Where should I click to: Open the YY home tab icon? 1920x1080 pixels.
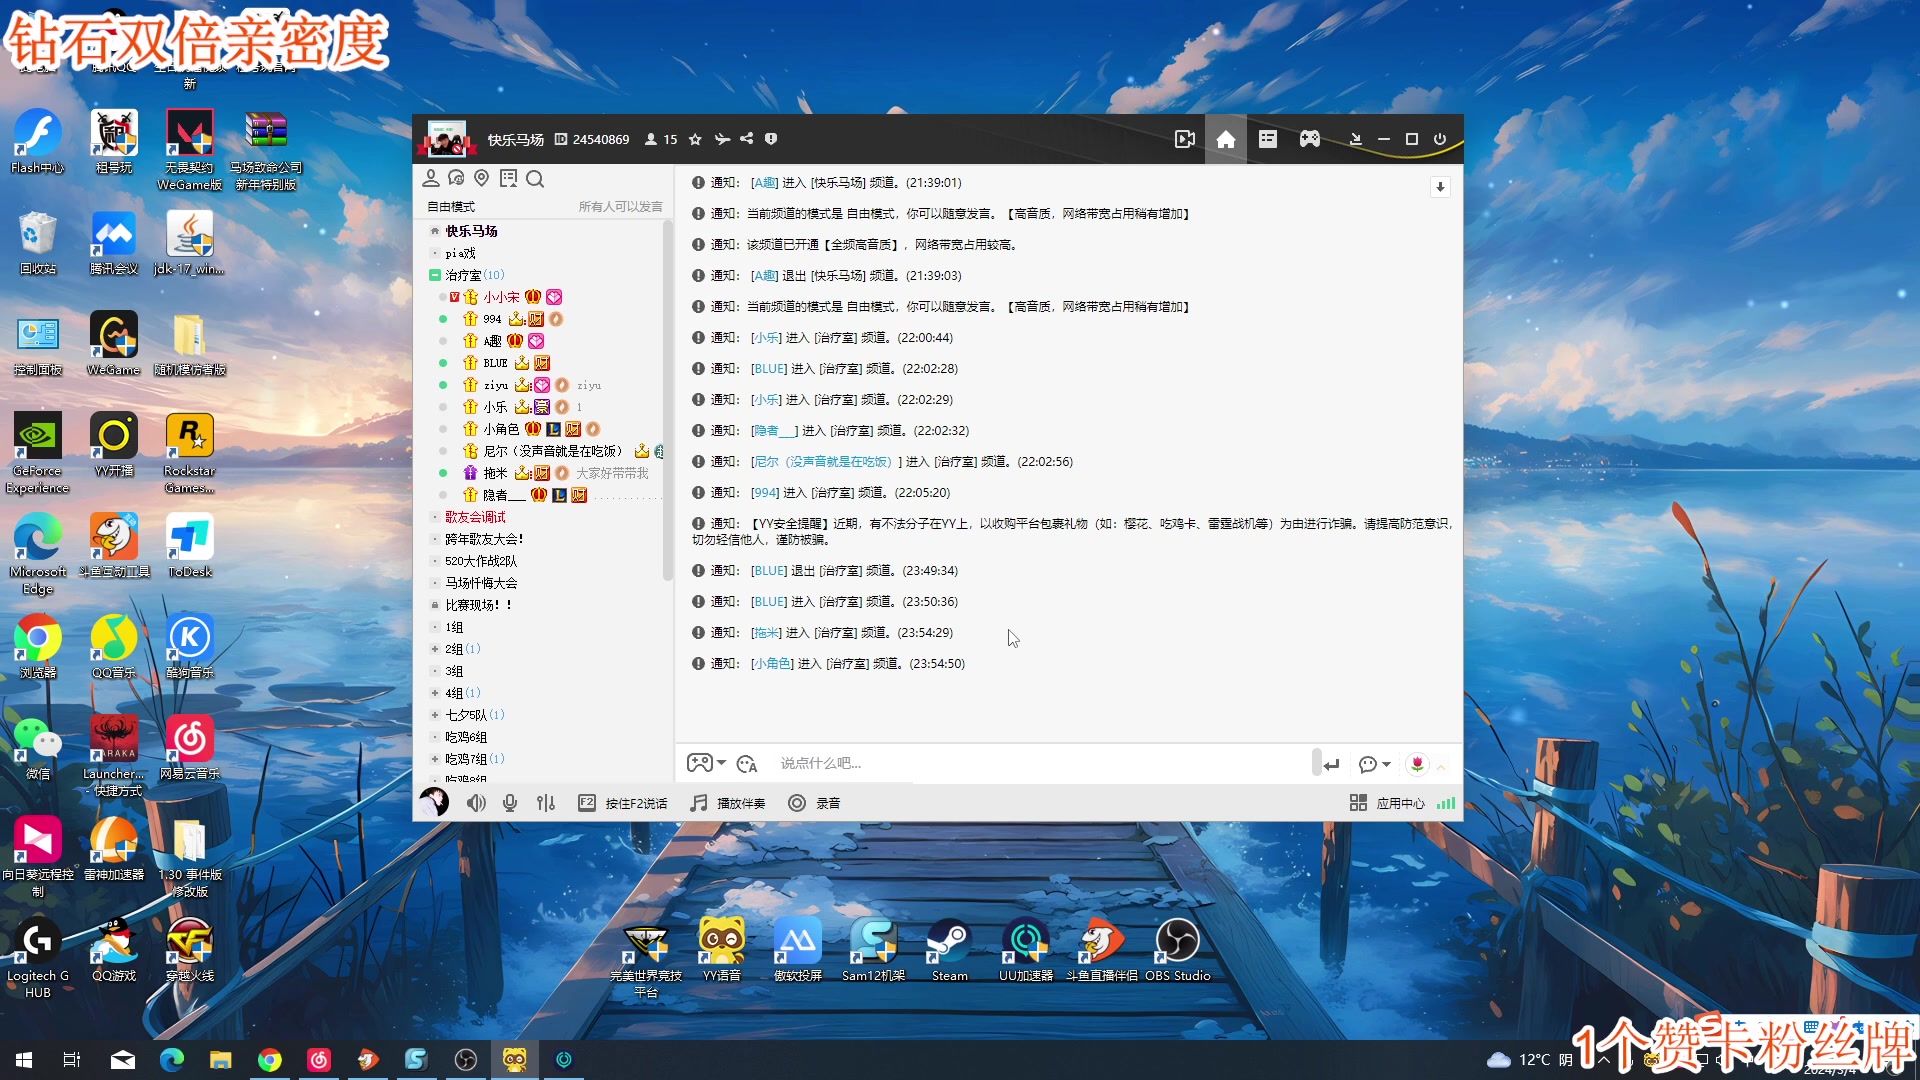pyautogui.click(x=1226, y=140)
